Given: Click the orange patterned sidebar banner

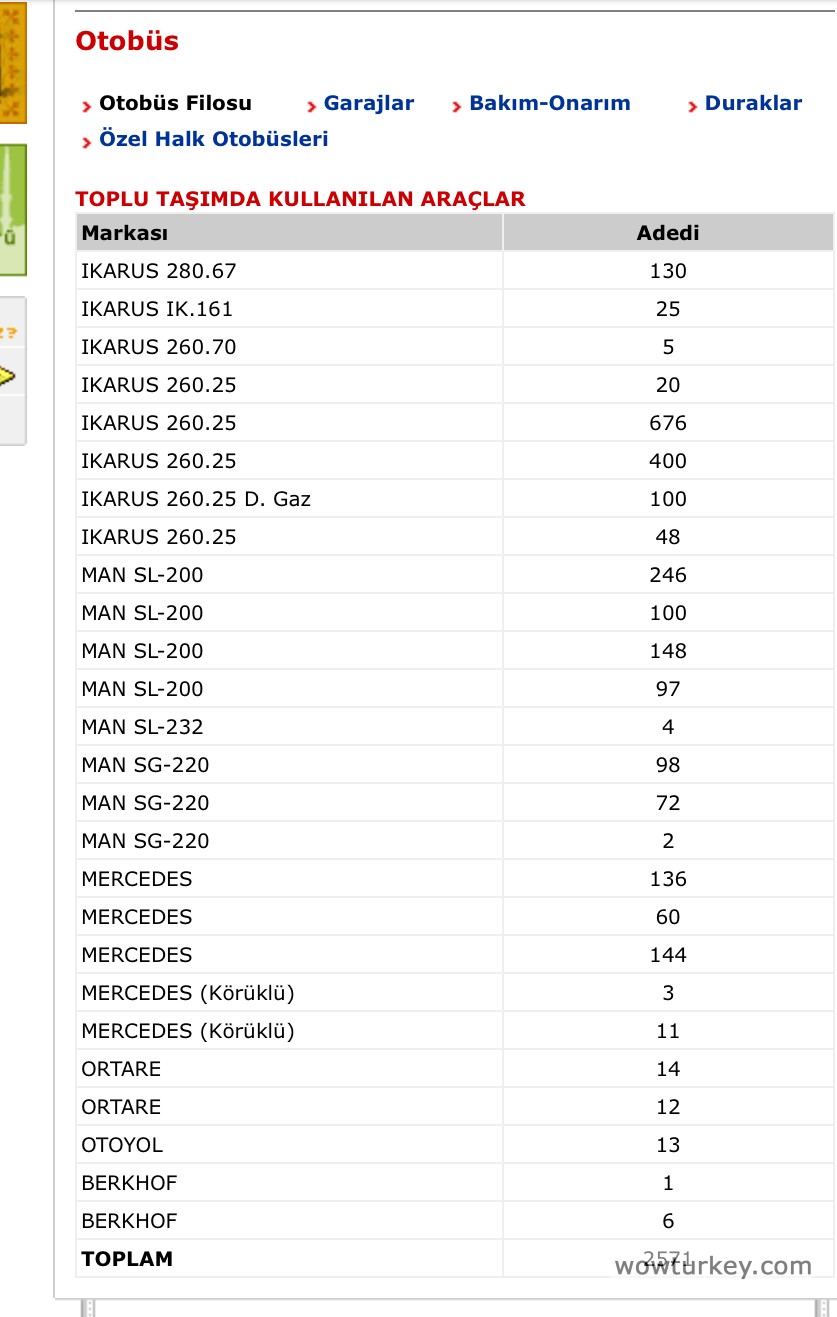Looking at the screenshot, I should point(12,60).
